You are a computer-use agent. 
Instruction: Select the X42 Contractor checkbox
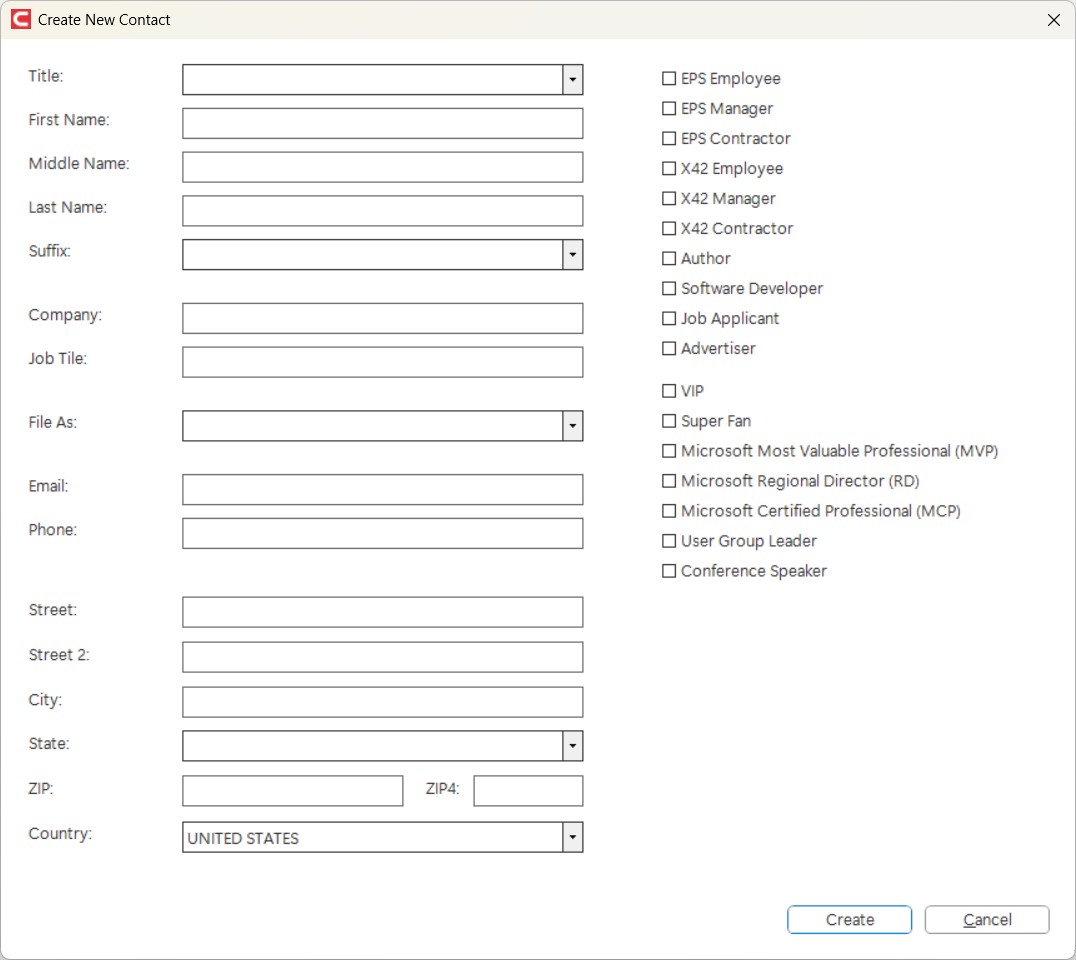coord(669,229)
